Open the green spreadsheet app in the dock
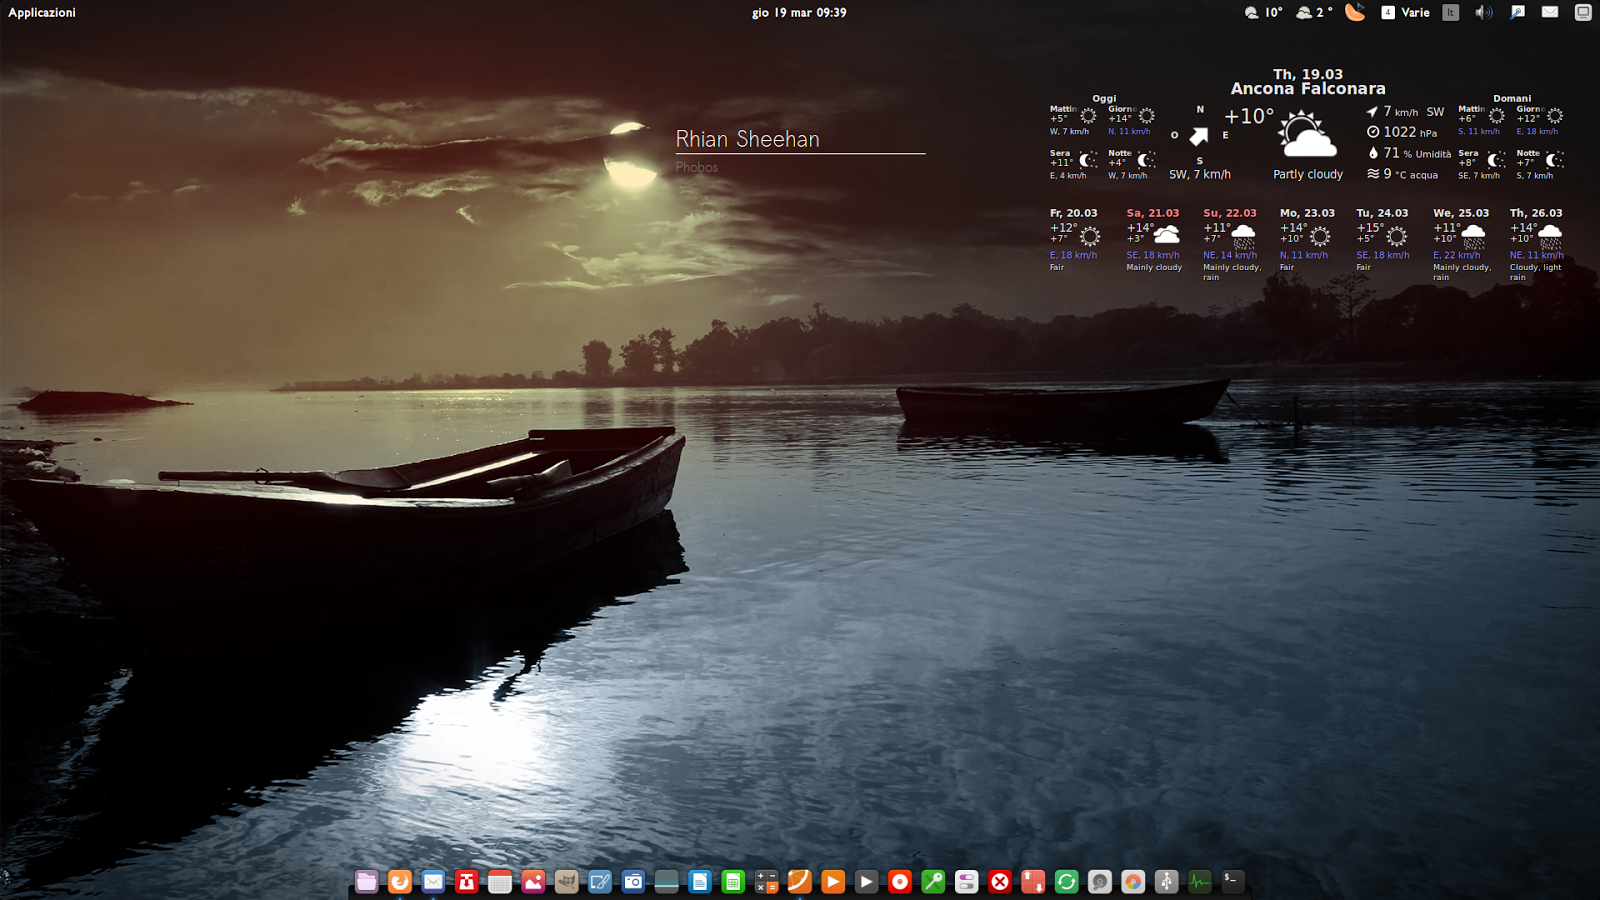The height and width of the screenshot is (900, 1600). (733, 881)
